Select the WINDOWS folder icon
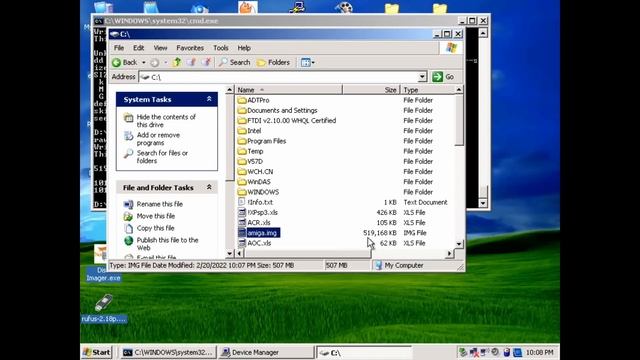Image resolution: width=640 pixels, height=360 pixels. point(242,192)
